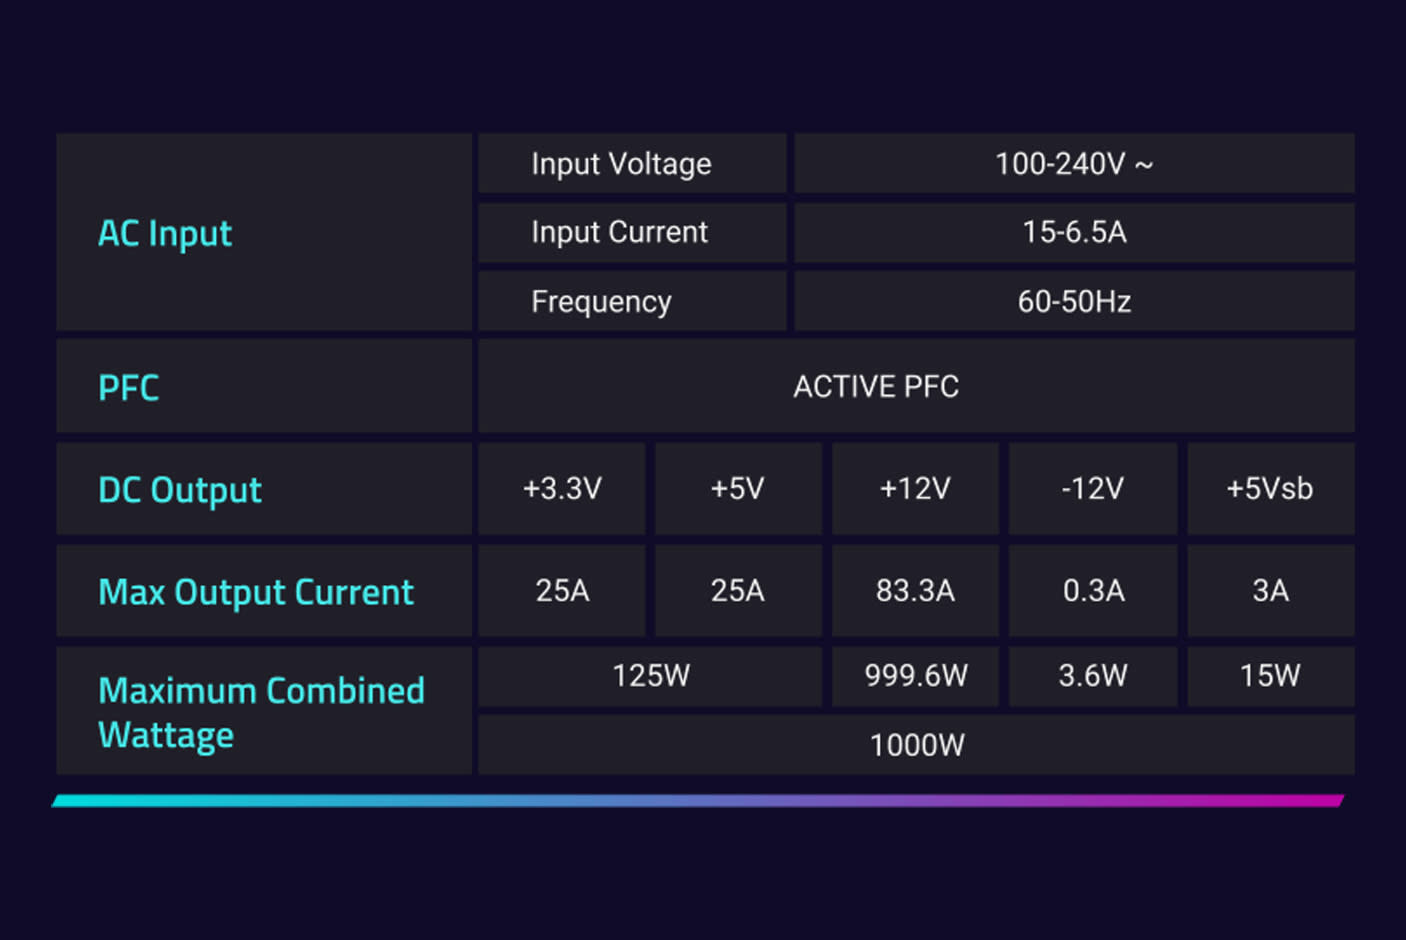Select the ACTIVE PFC cell
This screenshot has width=1406, height=940.
pos(875,387)
